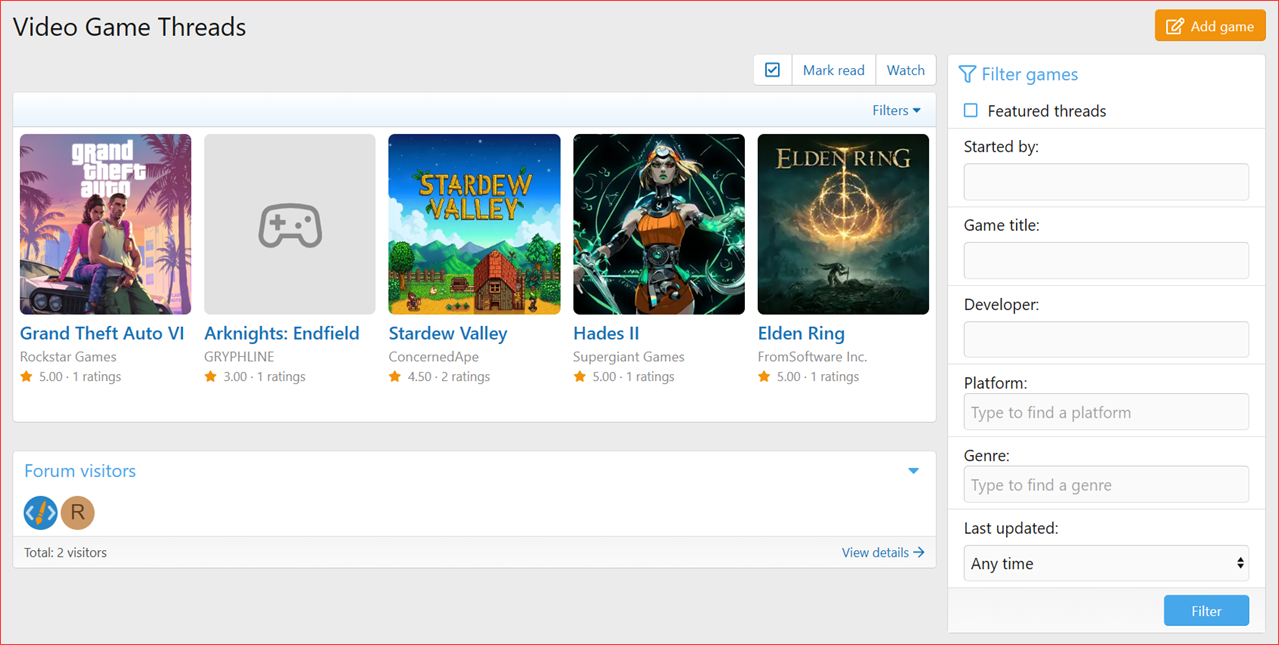Click the star icon for Hades II rating
Viewport: 1279px width, 645px height.
[580, 377]
